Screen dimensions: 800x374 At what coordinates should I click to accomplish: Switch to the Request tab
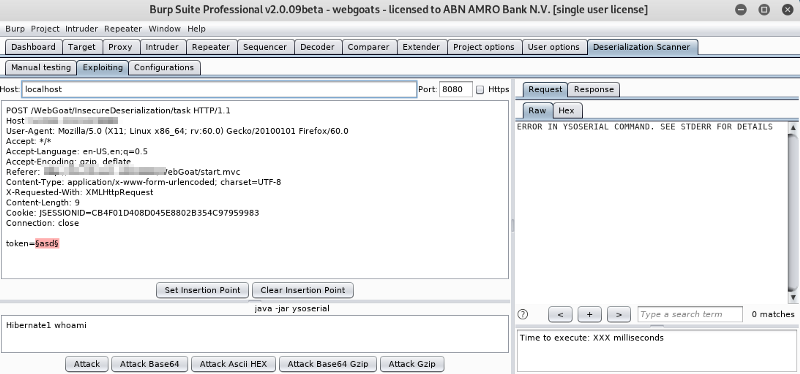(545, 89)
